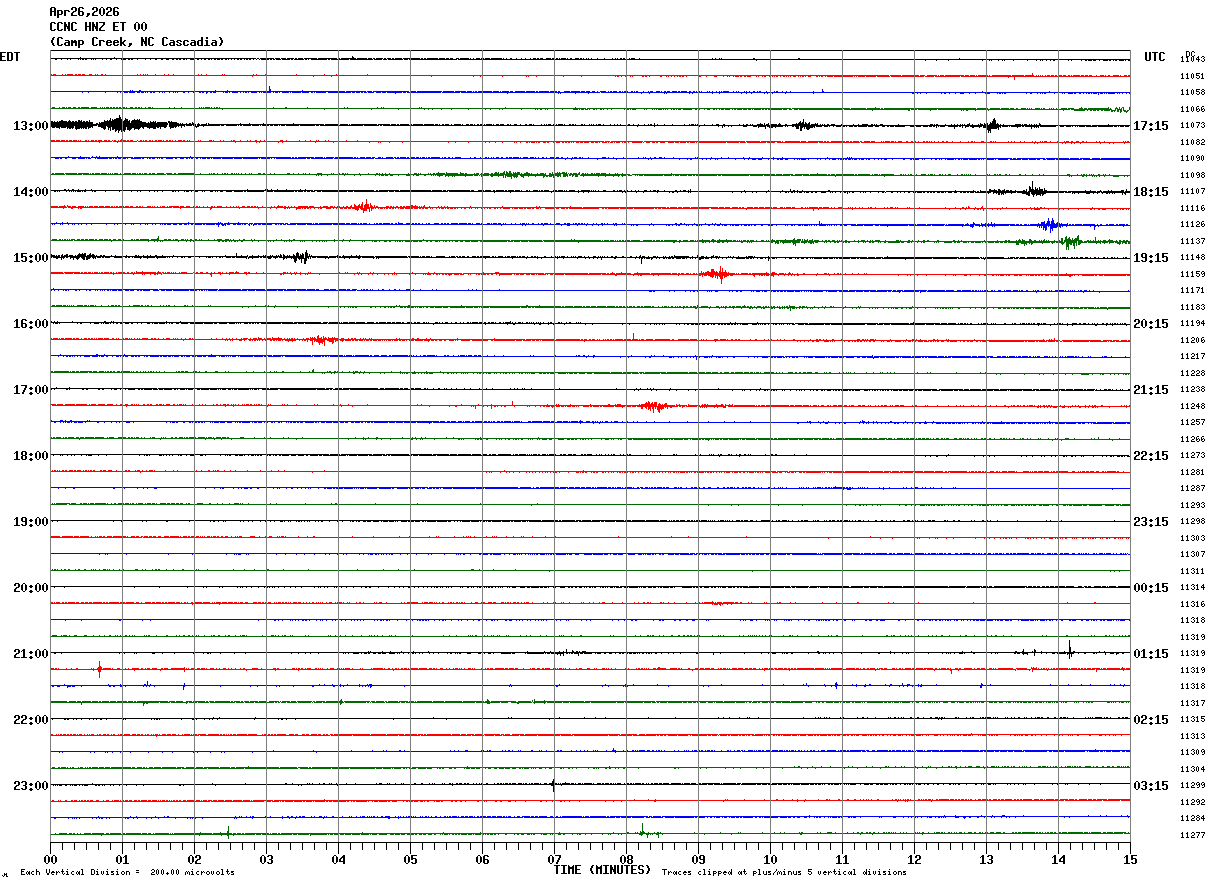Click minute tick 01 on the bottom axis
Screen dimensions: 1210x886
pyautogui.click(x=122, y=859)
